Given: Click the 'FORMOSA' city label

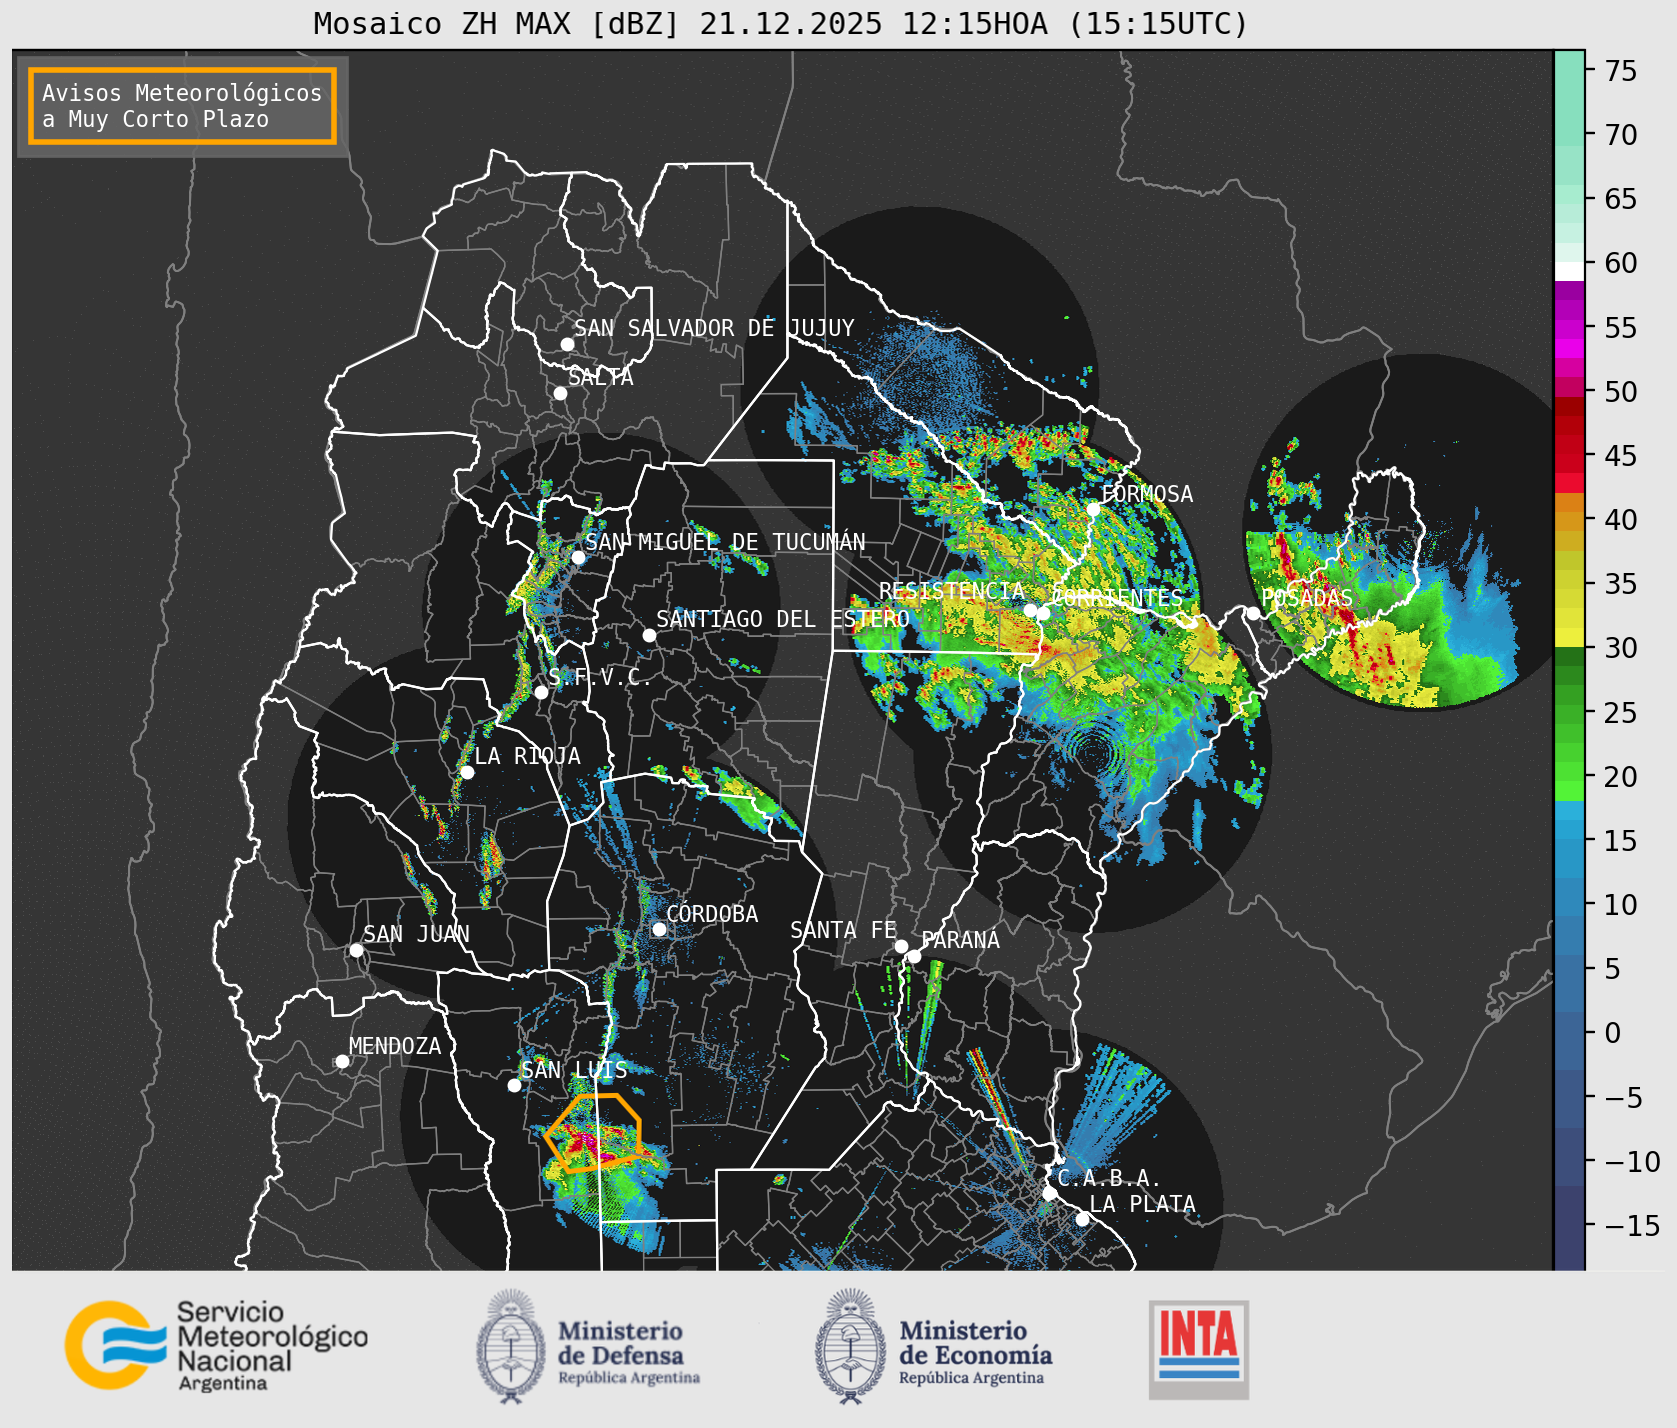Looking at the screenshot, I should point(1147,494).
